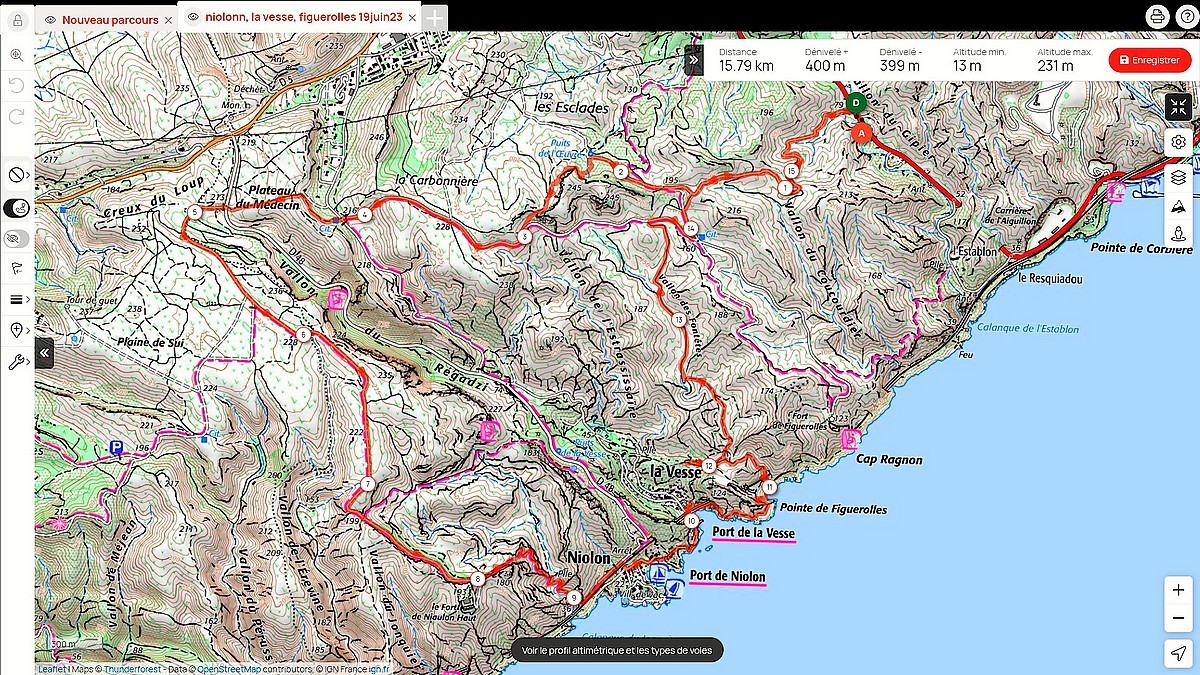Close the Nouveau parcours tab
The width and height of the screenshot is (1200, 675).
tap(168, 19)
